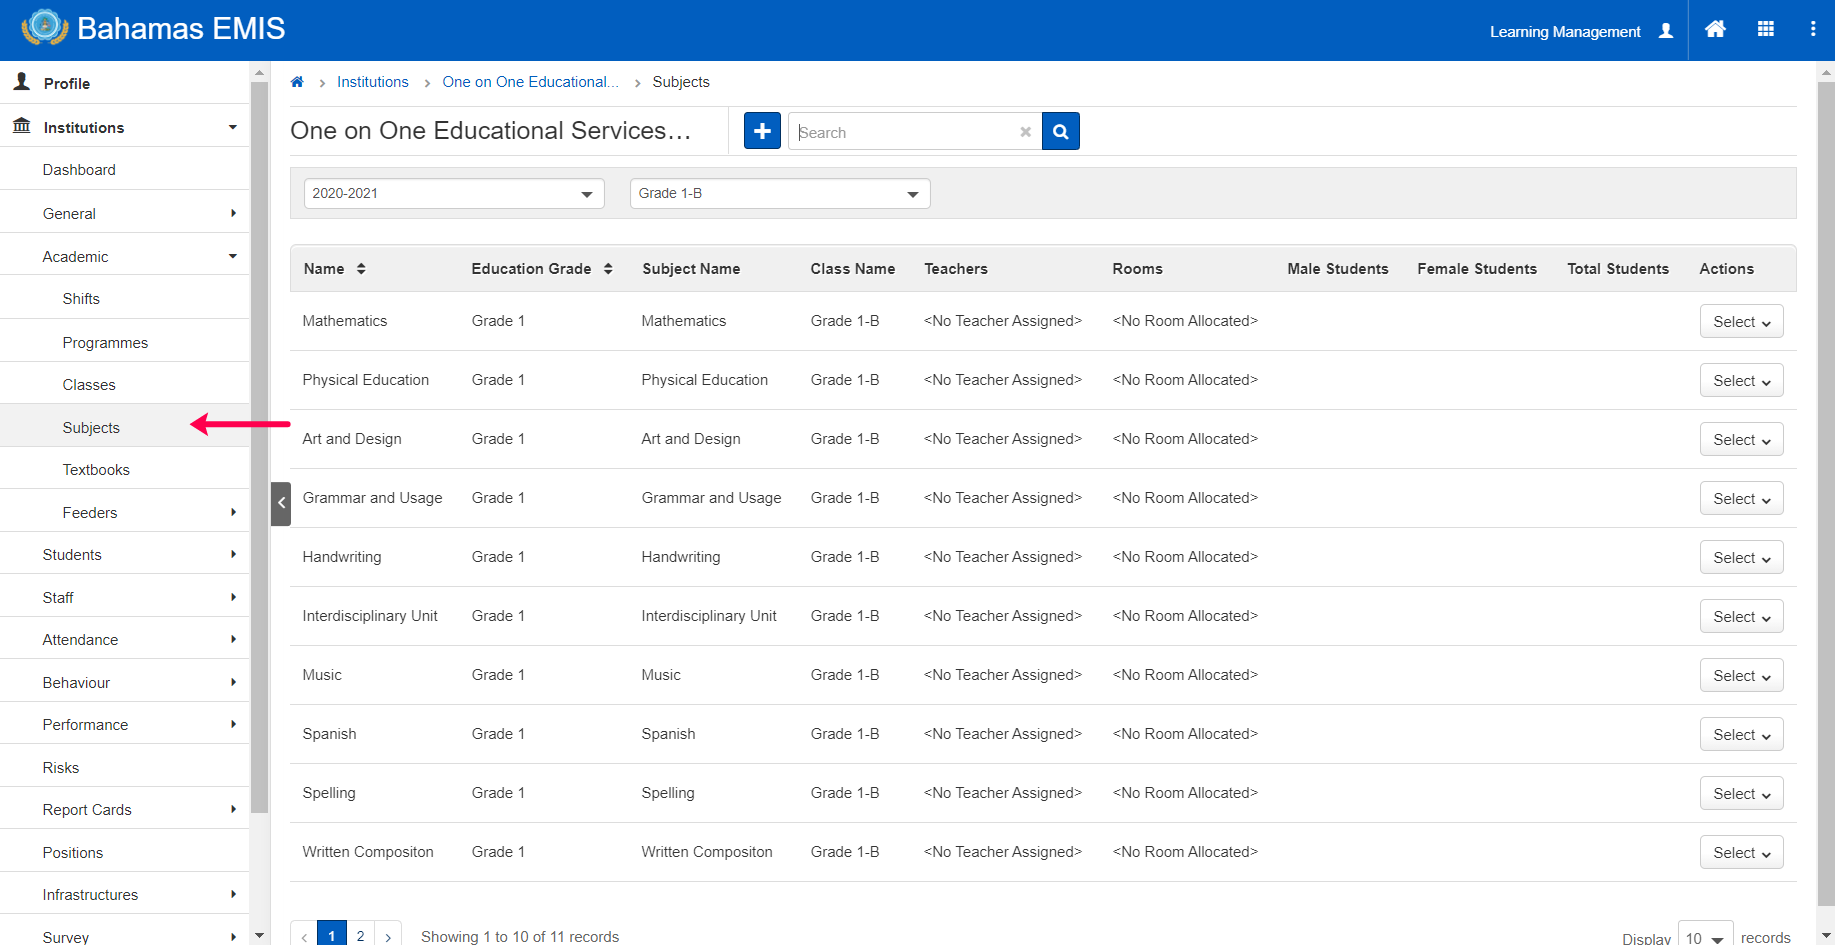Click the magnifier search button
Viewport: 1835px width, 945px height.
click(1060, 131)
